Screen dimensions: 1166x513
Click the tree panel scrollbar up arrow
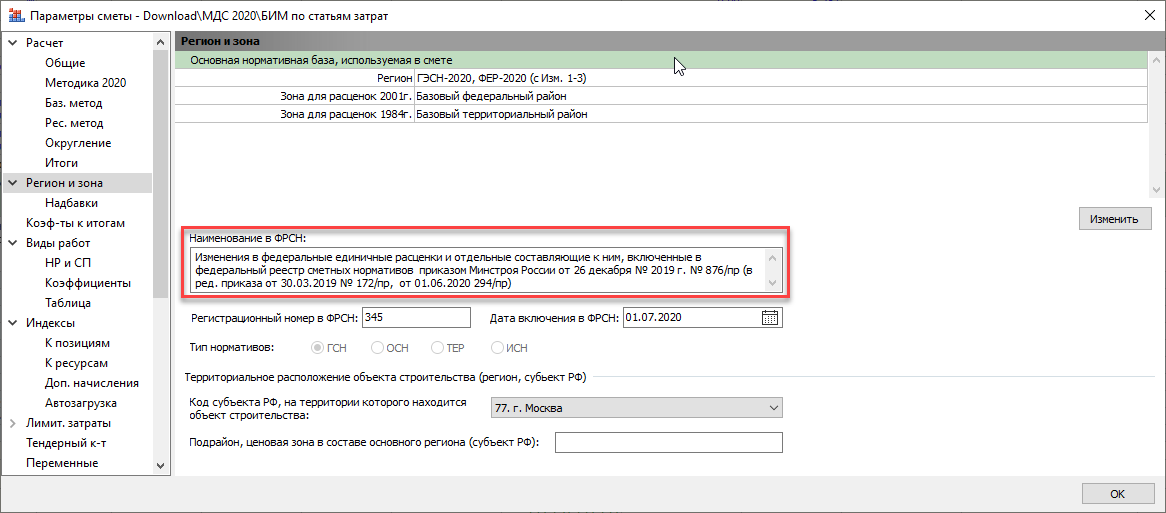pos(161,43)
